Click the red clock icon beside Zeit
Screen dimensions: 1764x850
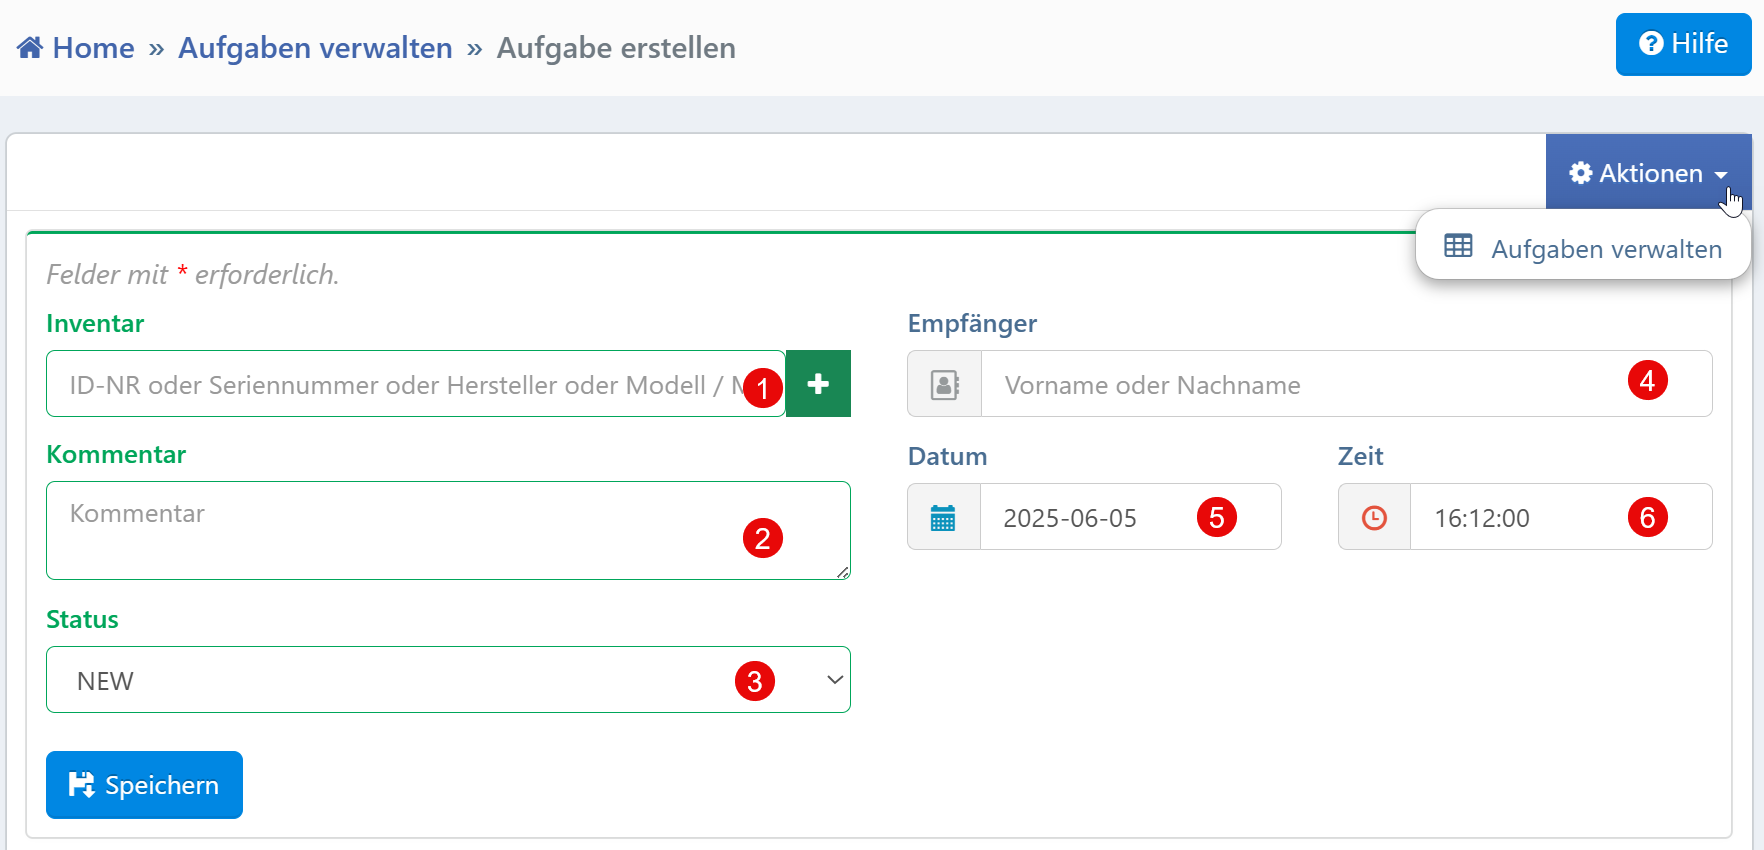click(1374, 518)
